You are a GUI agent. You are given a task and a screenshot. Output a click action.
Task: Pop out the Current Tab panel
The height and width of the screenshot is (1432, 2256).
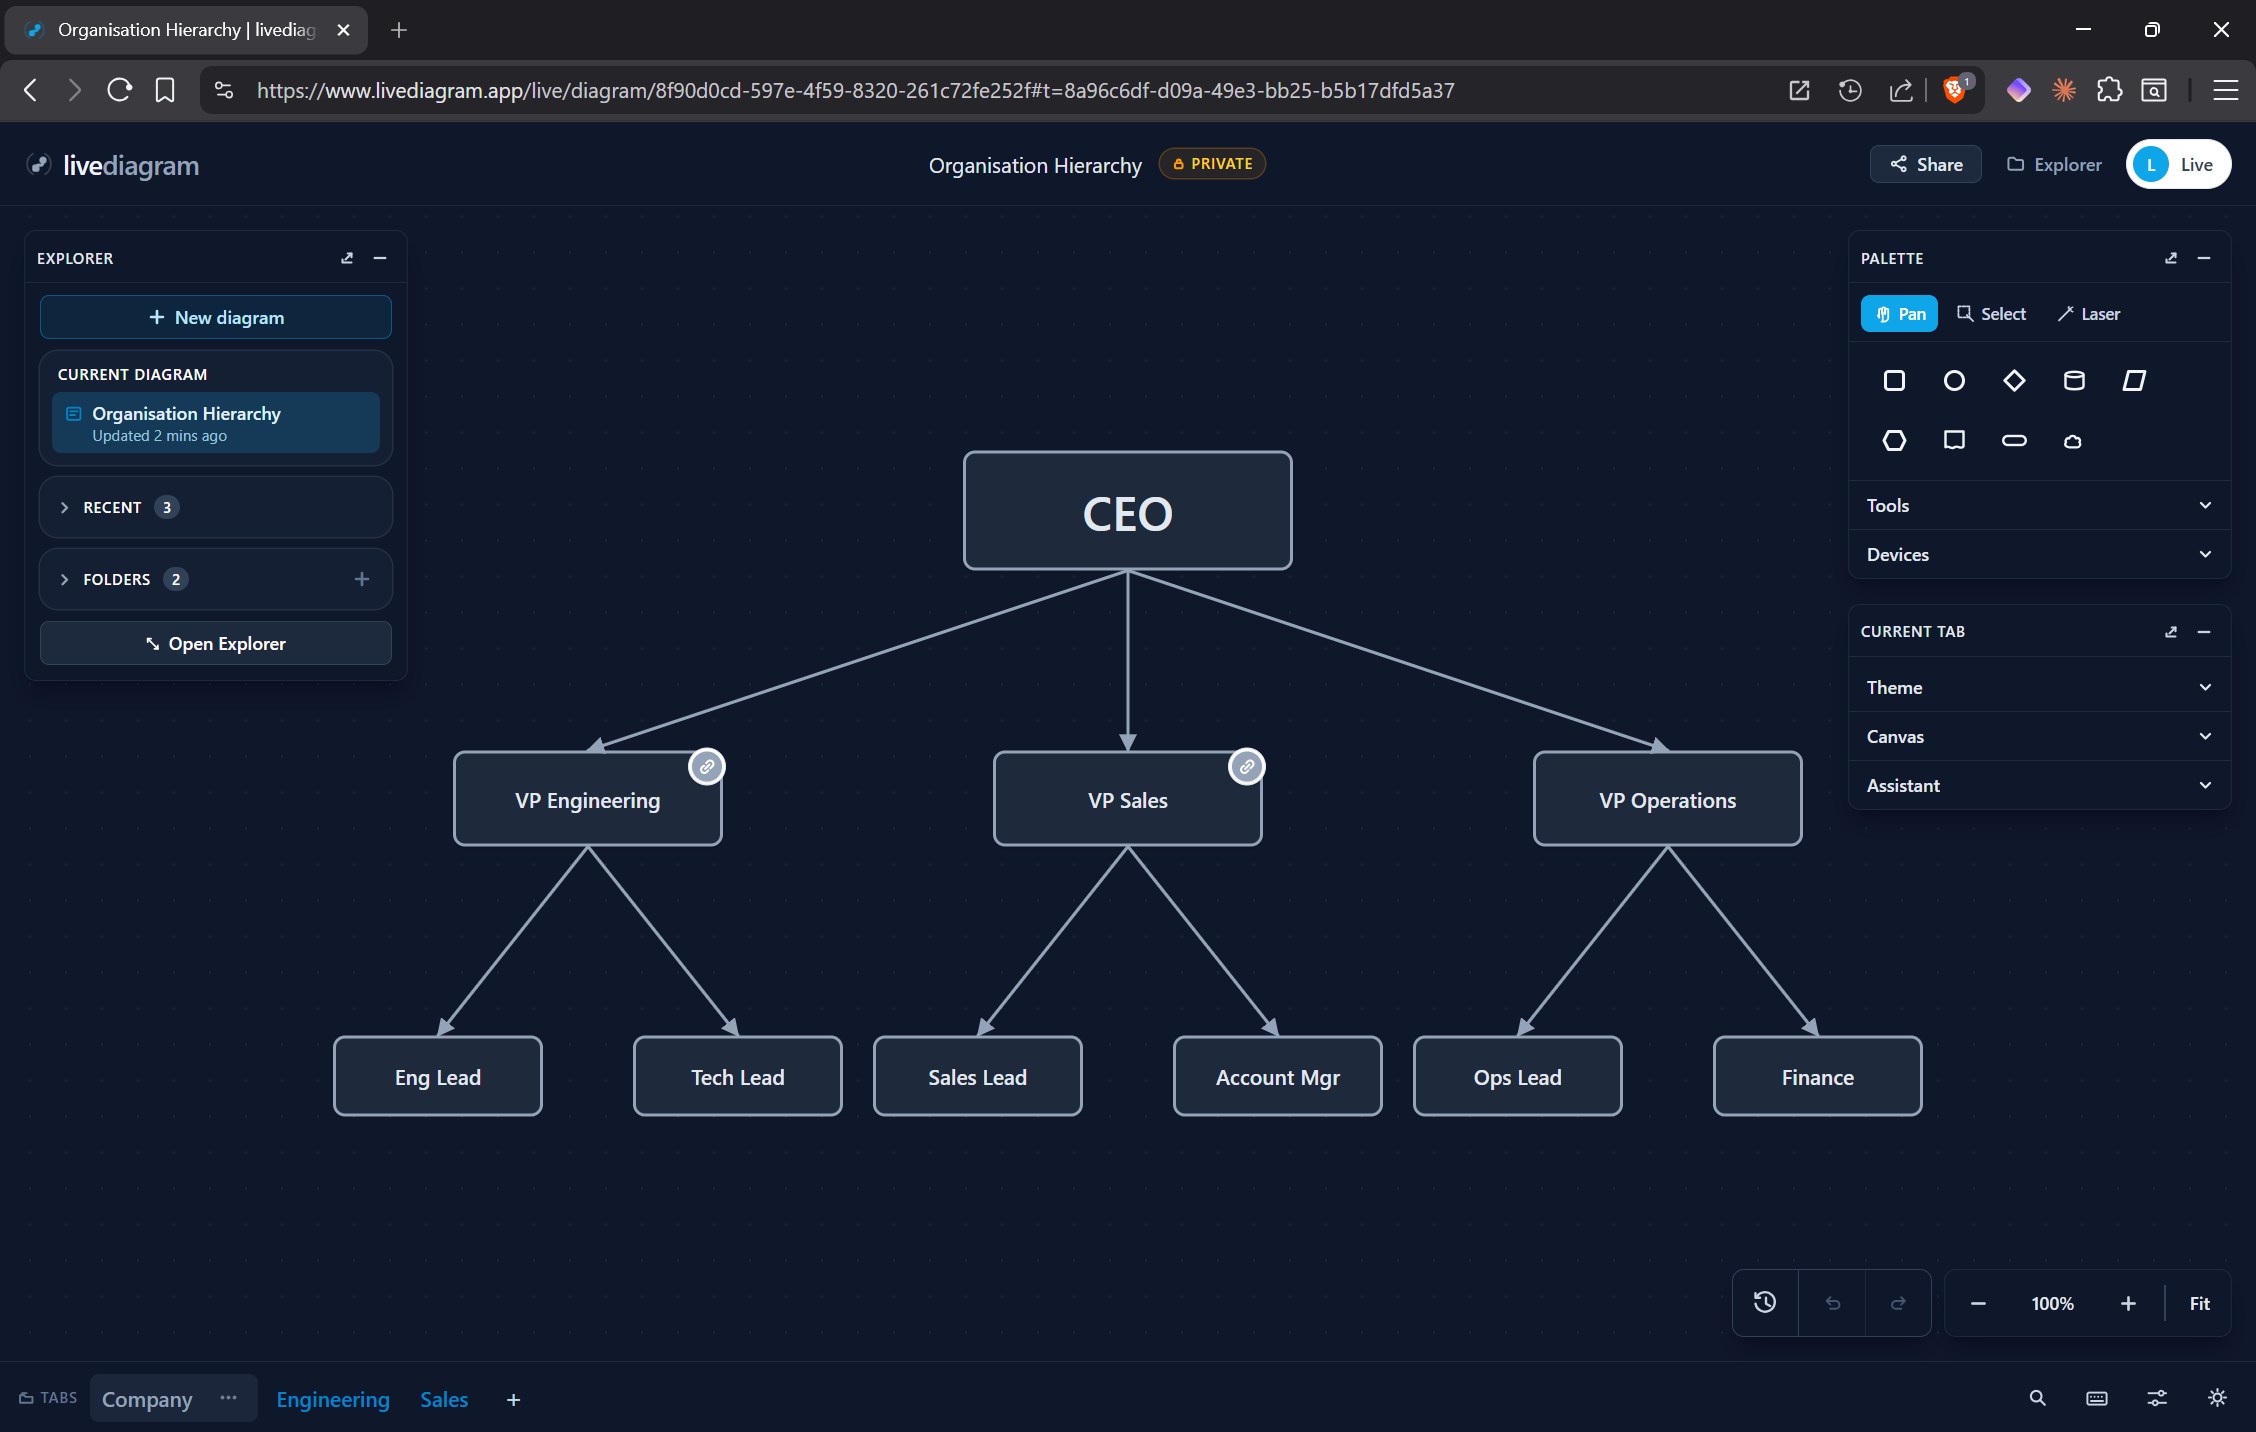(2171, 632)
